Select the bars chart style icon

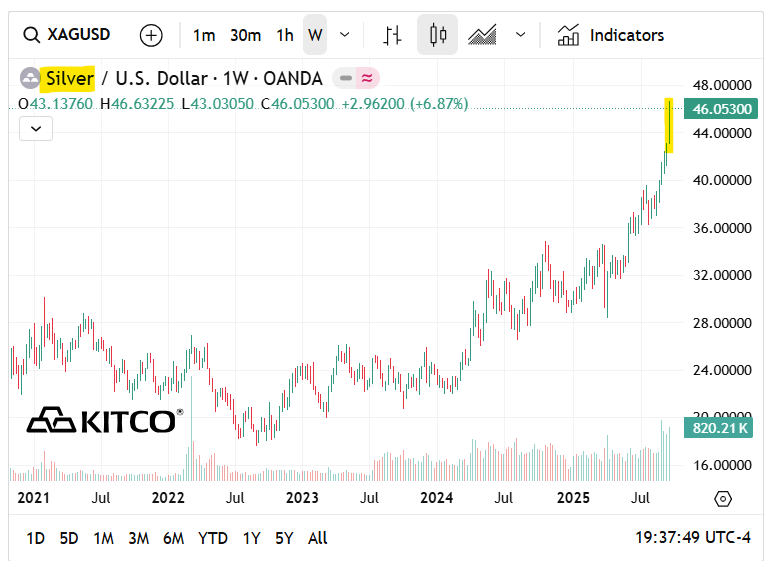coord(393,35)
